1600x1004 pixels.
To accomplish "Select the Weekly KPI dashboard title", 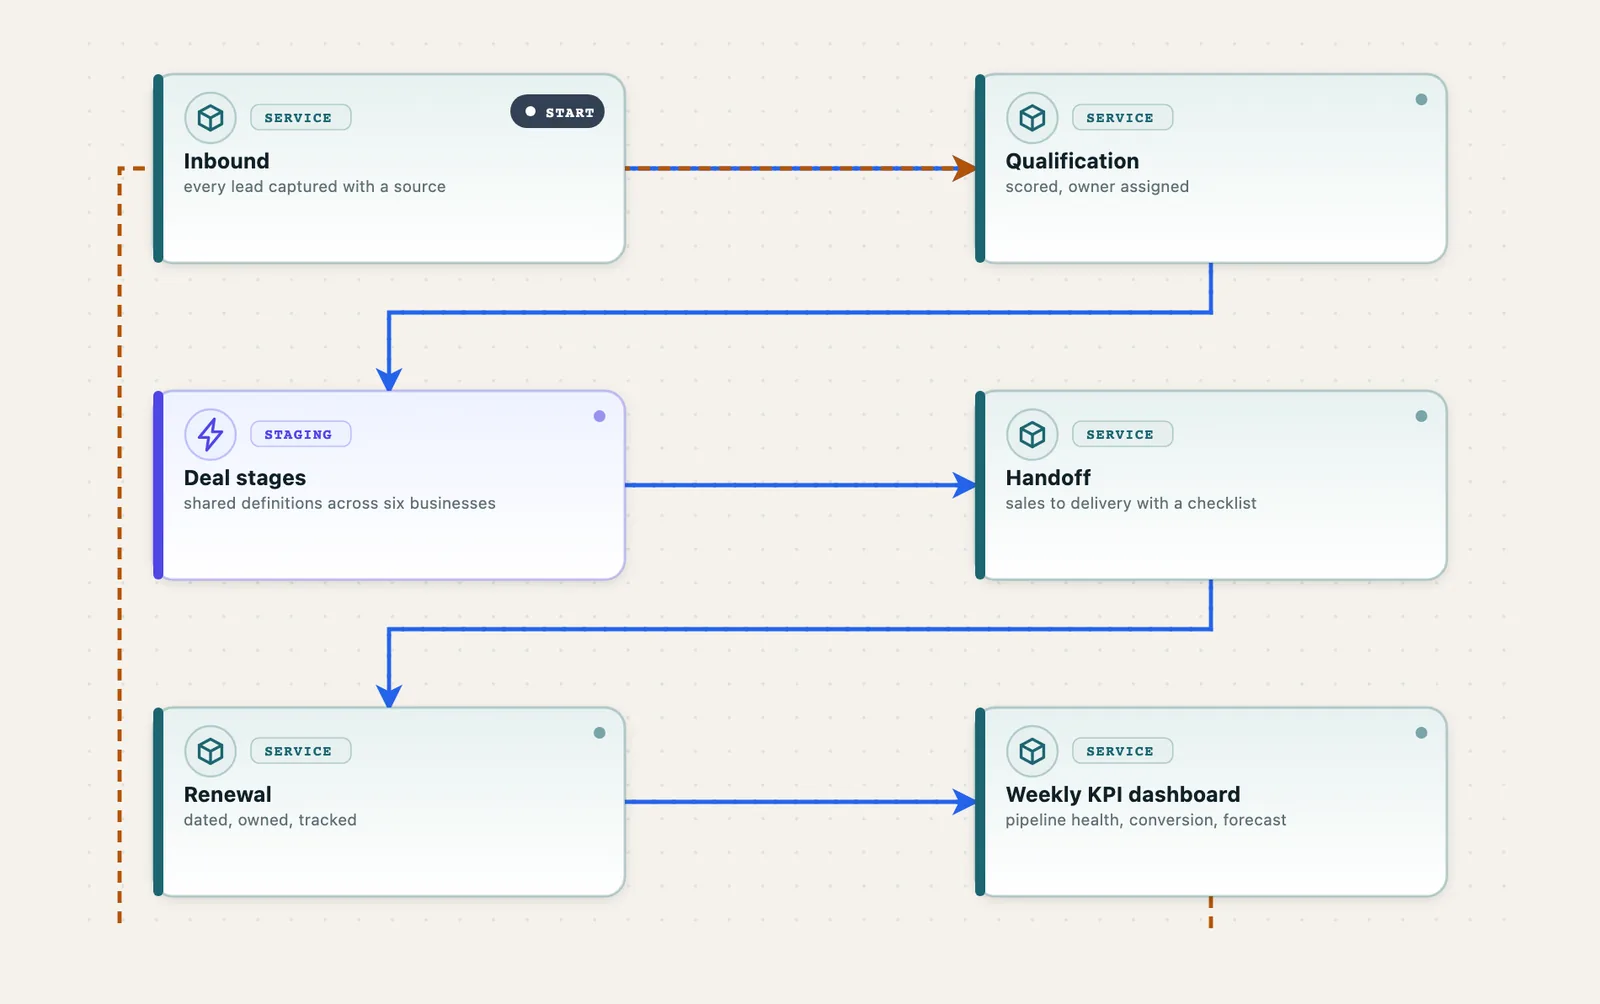I will coord(1123,795).
